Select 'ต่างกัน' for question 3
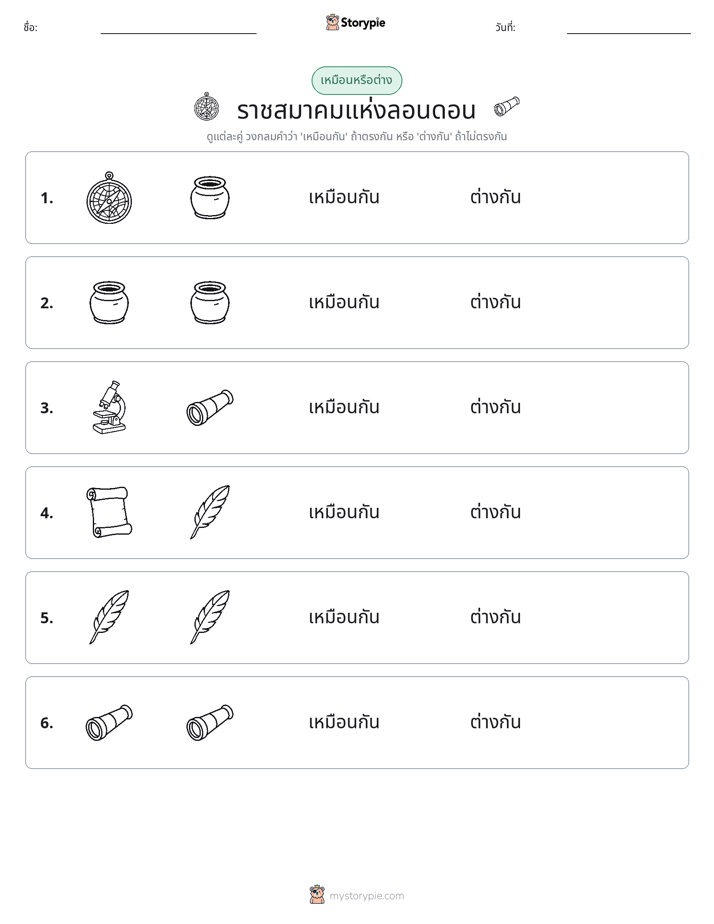This screenshot has height=924, width=714. click(x=495, y=407)
